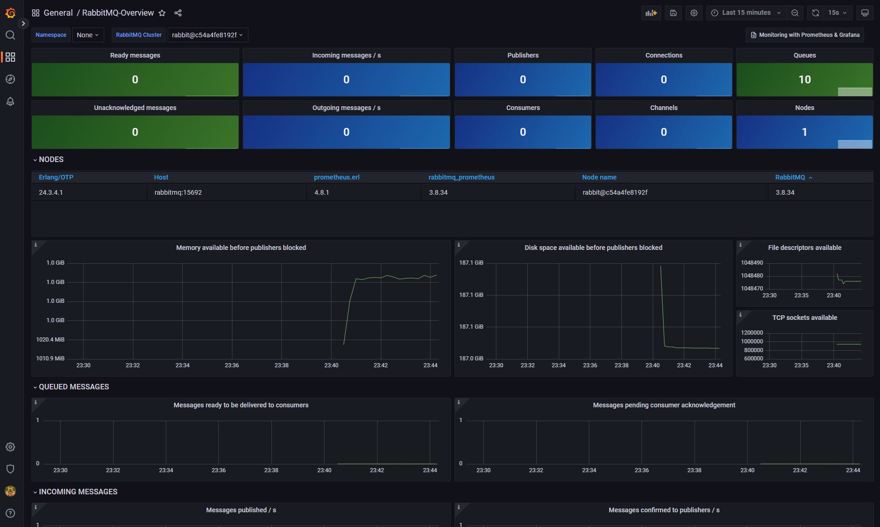Viewport: 880px width, 527px height.
Task: Click the dashboard grid icon beside General
Action: point(35,13)
